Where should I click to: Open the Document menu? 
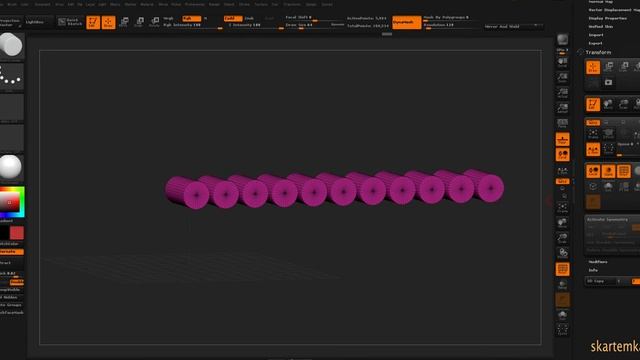(42, 4)
